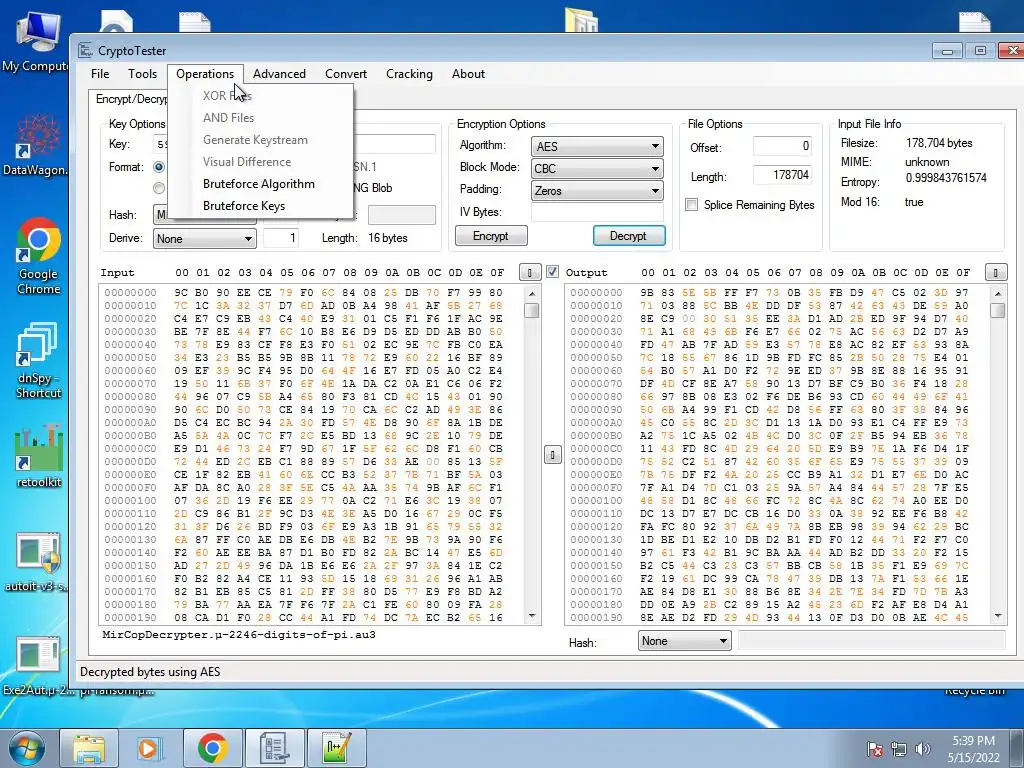The height and width of the screenshot is (768, 1024).
Task: Click the Encrypt button
Action: click(491, 236)
